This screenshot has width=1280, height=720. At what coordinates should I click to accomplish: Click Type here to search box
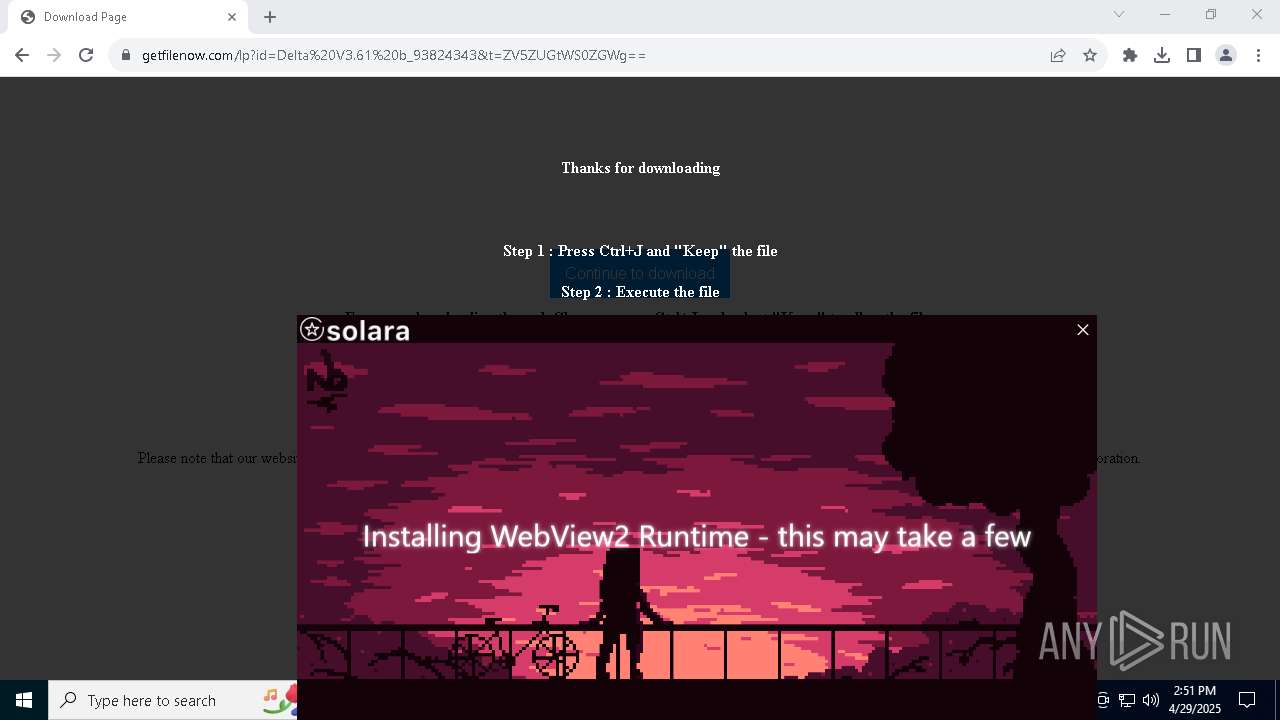173,700
